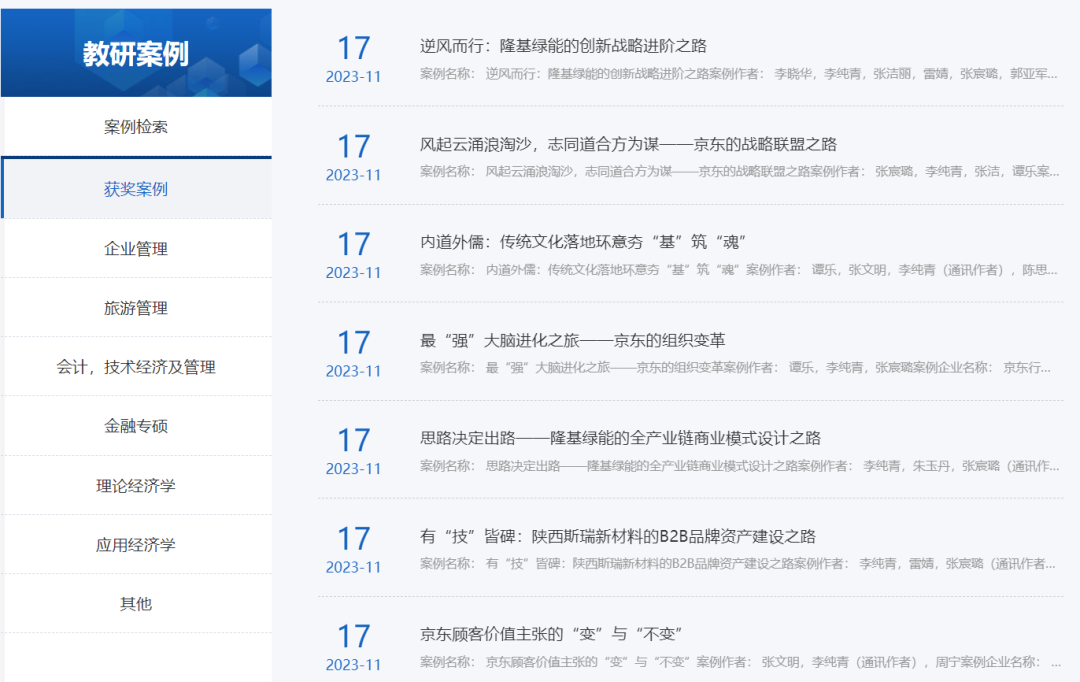Select 获奖案例 in the sidebar
The height and width of the screenshot is (682, 1080).
click(136, 189)
